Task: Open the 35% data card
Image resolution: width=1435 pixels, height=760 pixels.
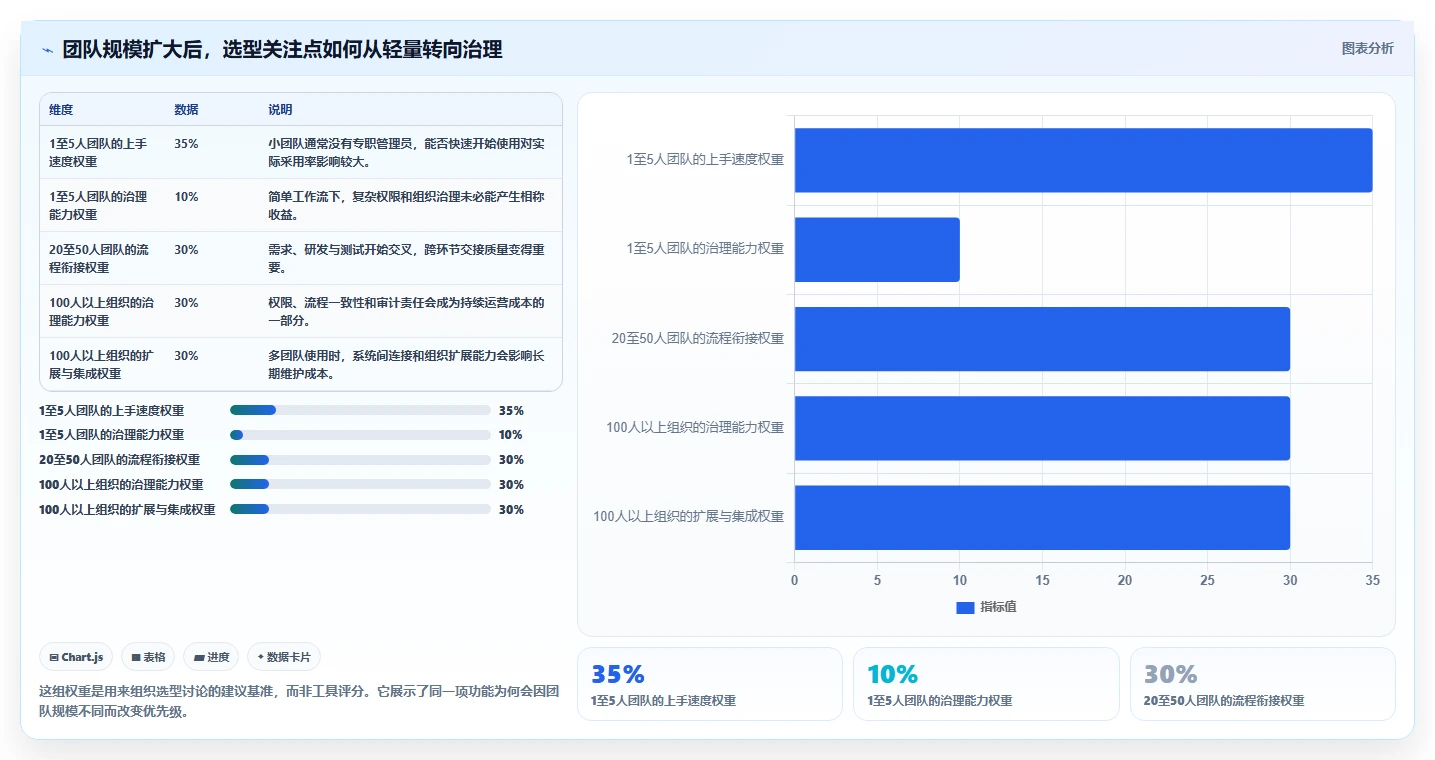Action: coord(710,684)
